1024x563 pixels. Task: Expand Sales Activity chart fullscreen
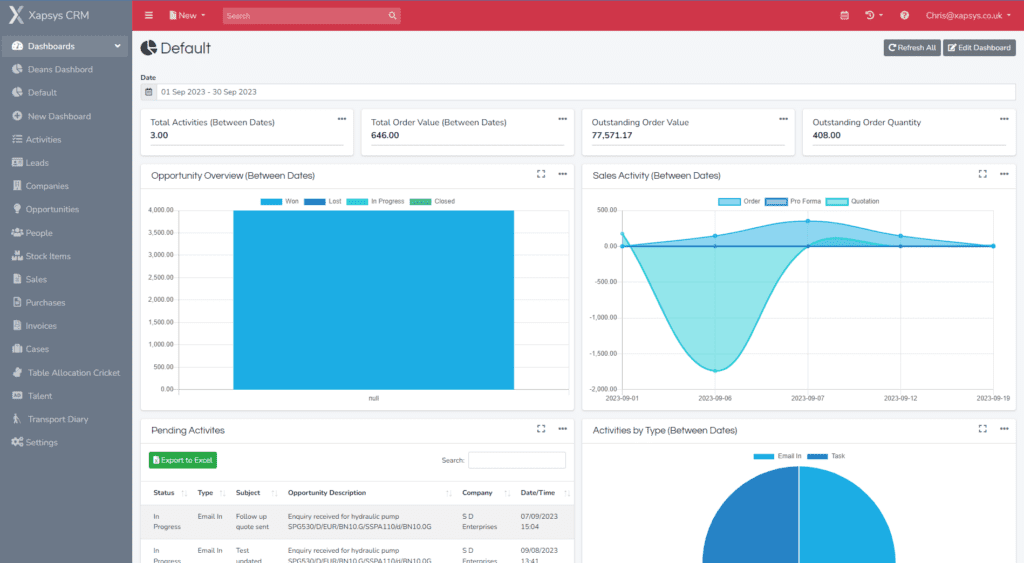[x=982, y=174]
